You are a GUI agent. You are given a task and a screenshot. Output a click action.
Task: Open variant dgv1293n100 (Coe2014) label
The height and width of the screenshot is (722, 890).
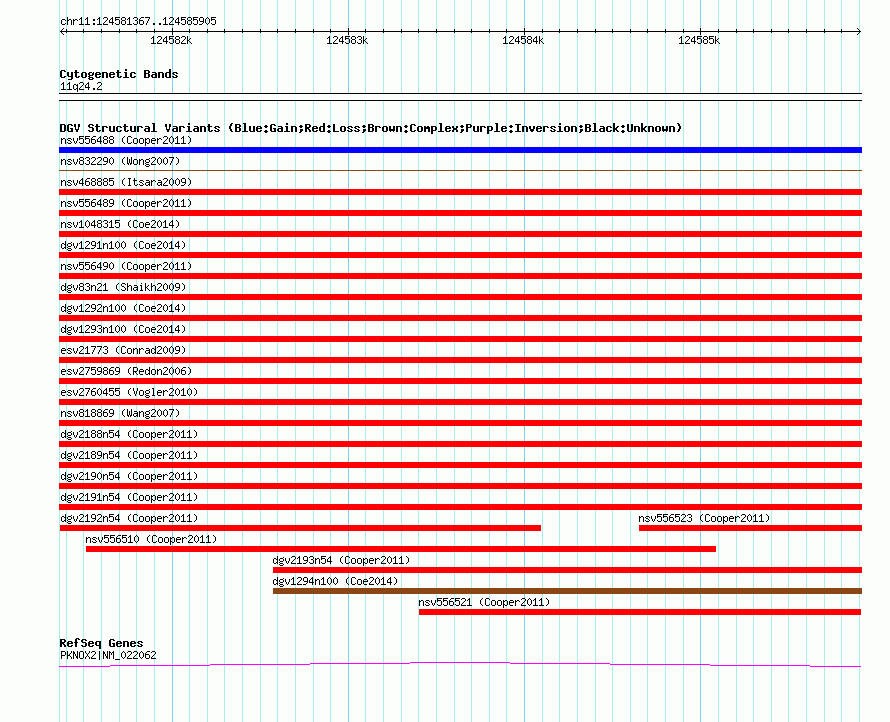[123, 329]
